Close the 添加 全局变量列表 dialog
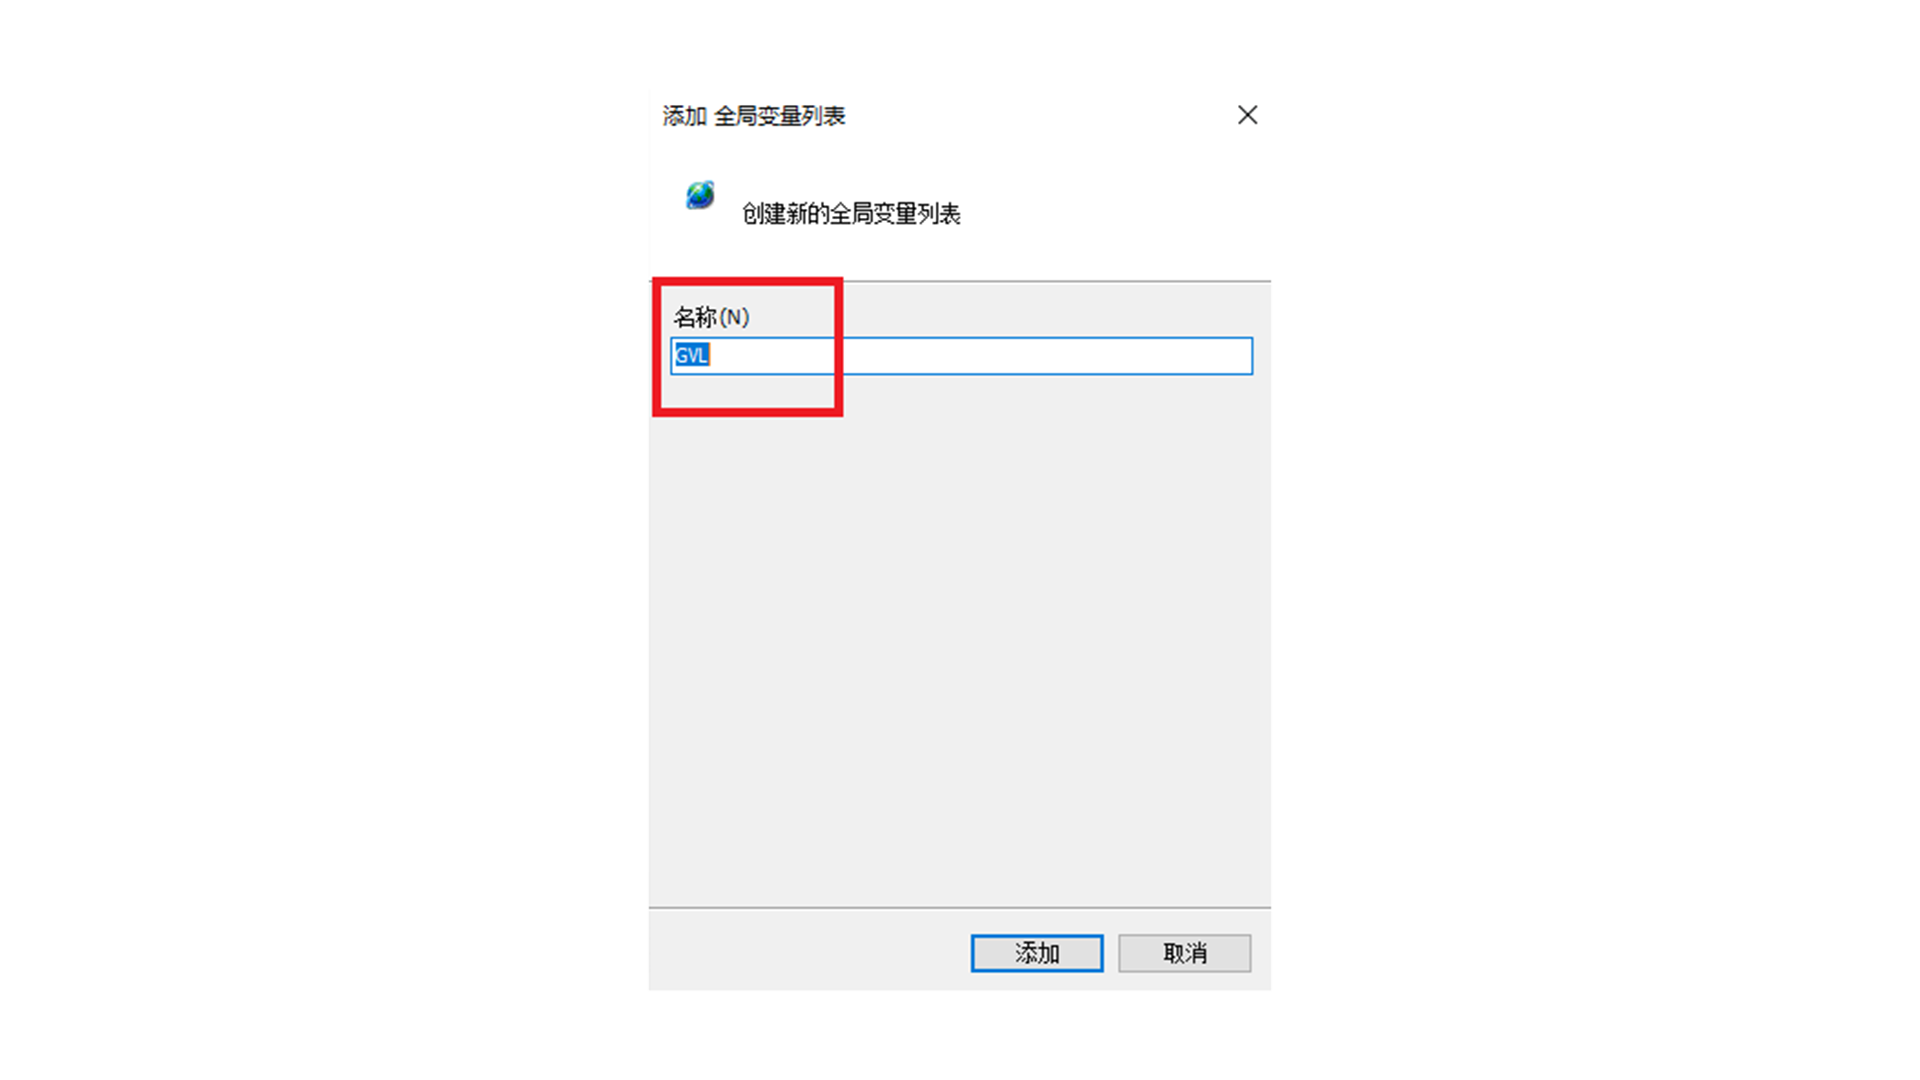Viewport: 1920px width, 1080px height. pos(1247,115)
